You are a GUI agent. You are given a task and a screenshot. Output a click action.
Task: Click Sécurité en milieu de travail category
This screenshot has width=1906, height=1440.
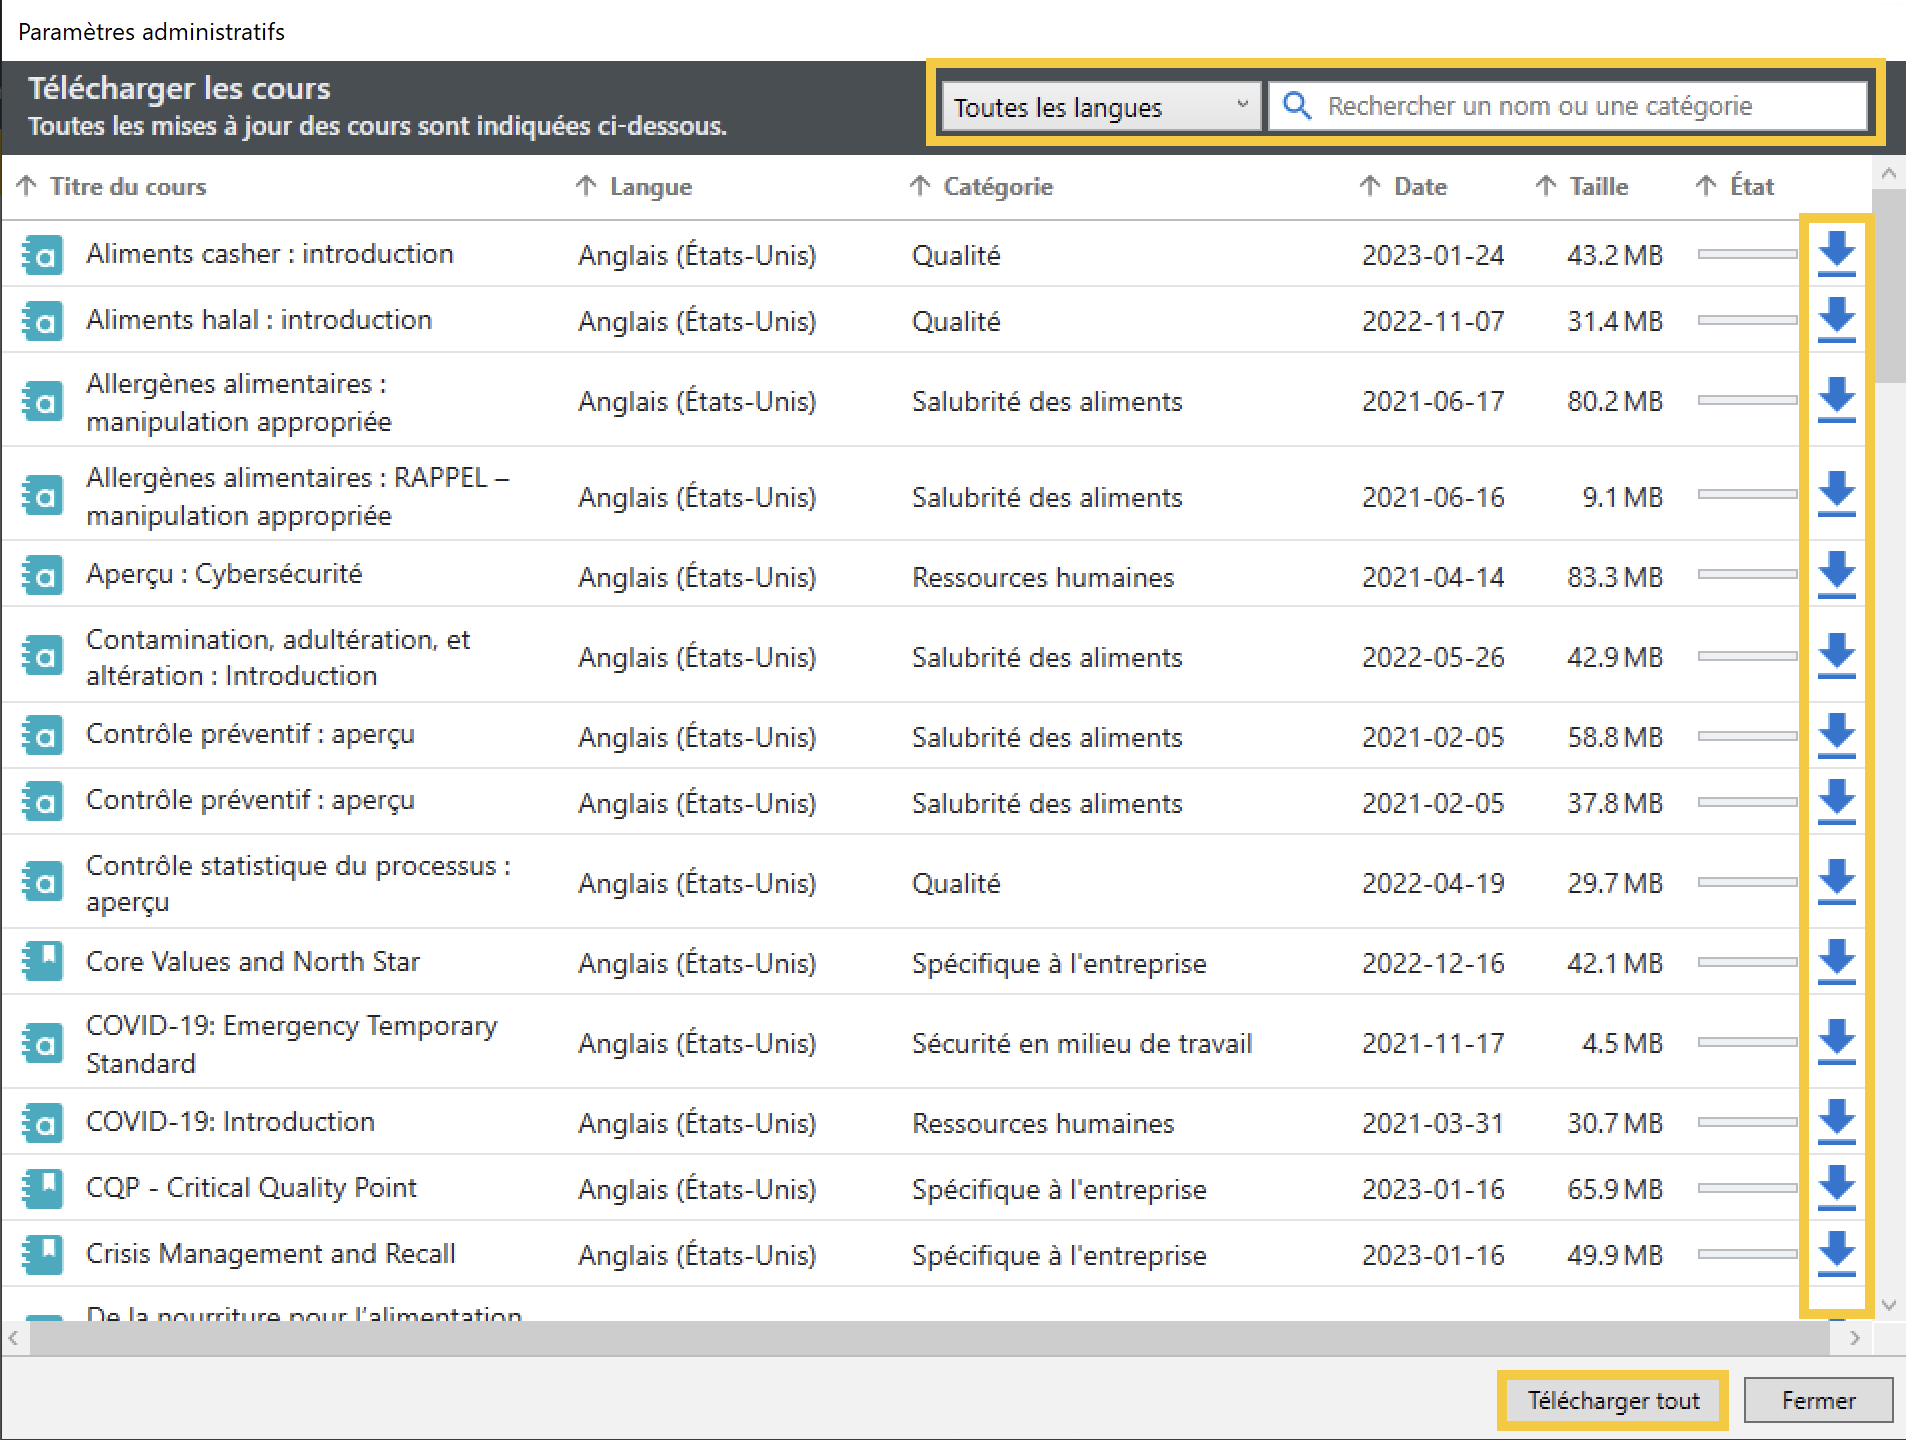(1082, 1043)
